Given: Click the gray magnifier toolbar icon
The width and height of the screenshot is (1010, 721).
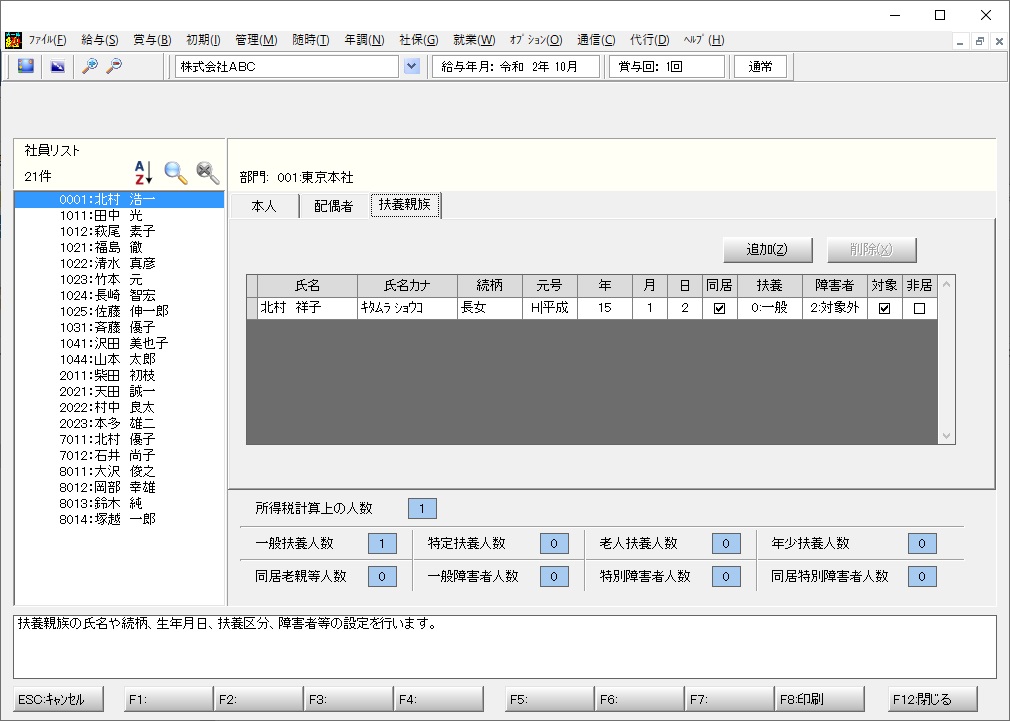Looking at the screenshot, I should pos(114,66).
